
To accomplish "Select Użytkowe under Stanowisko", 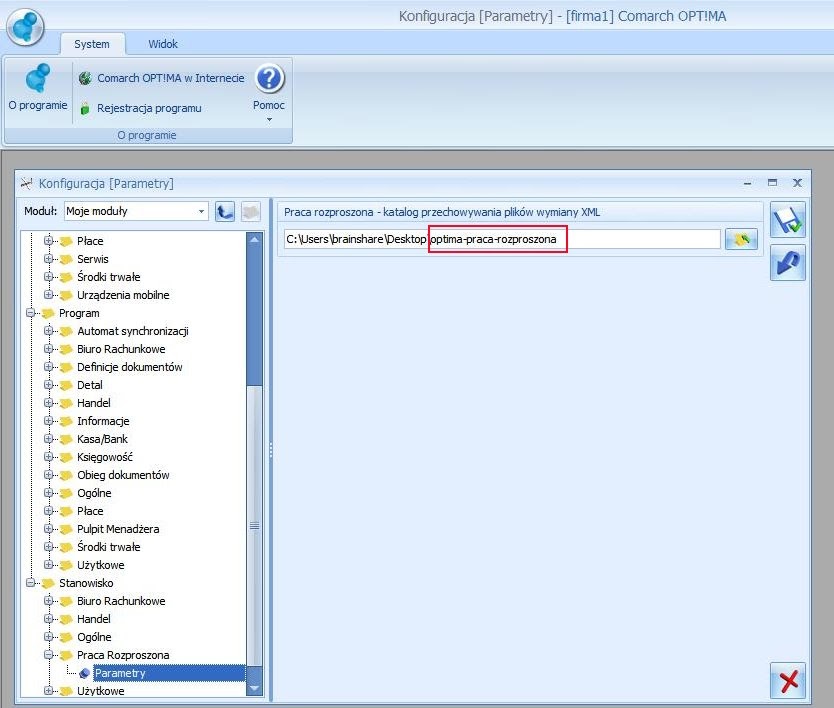I will coord(101,692).
